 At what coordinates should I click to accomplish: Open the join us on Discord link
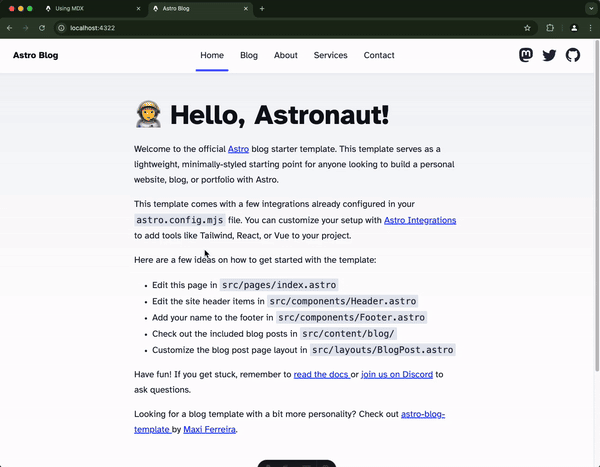click(397, 374)
